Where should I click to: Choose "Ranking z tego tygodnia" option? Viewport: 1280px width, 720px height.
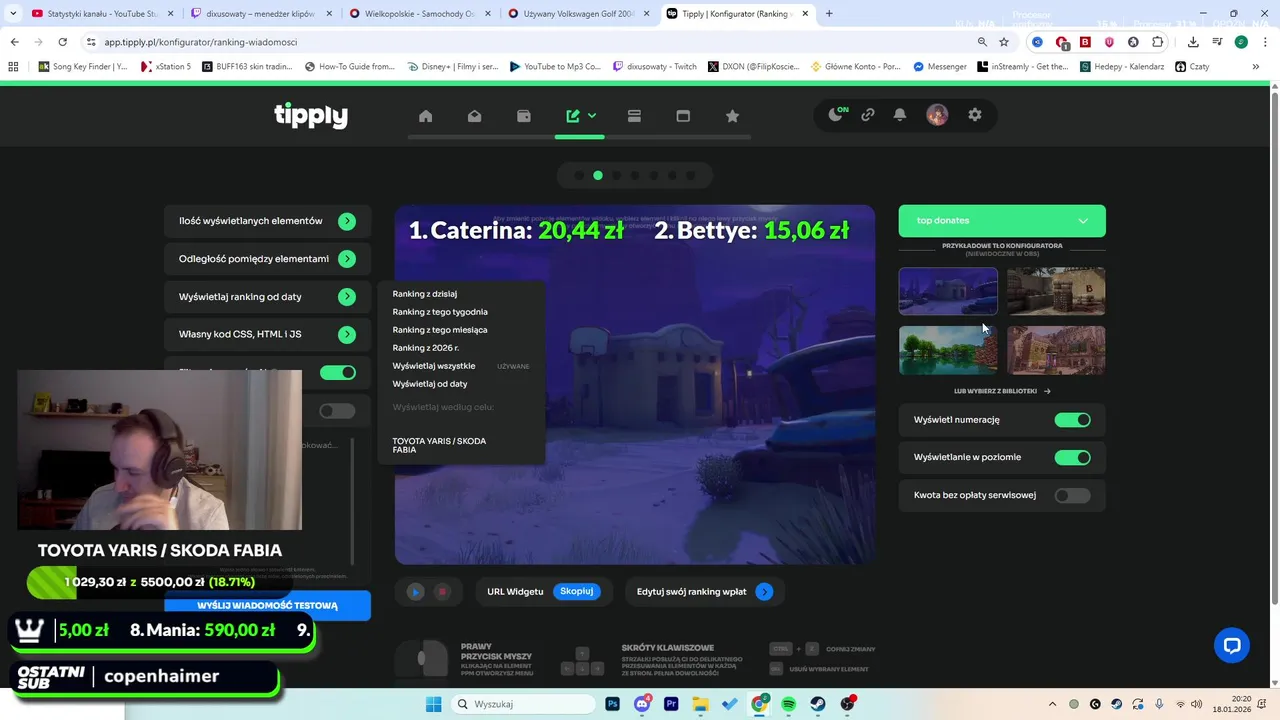tap(440, 312)
